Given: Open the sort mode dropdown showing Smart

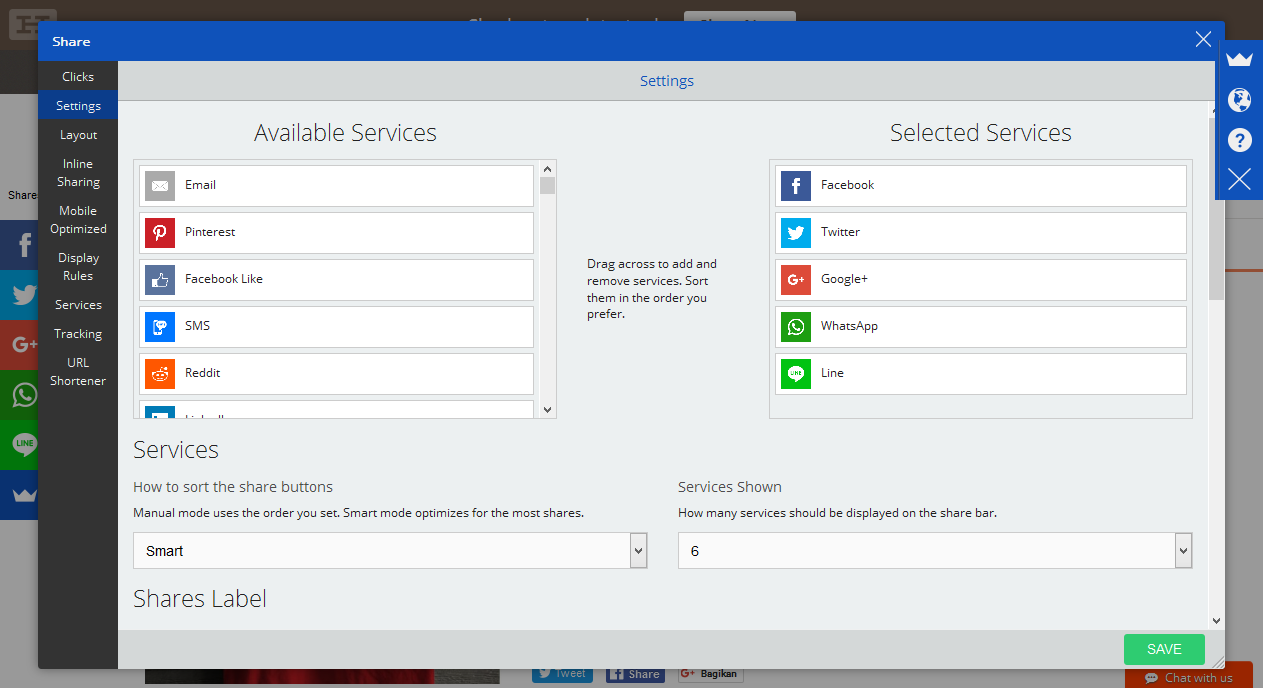Looking at the screenshot, I should [x=390, y=551].
